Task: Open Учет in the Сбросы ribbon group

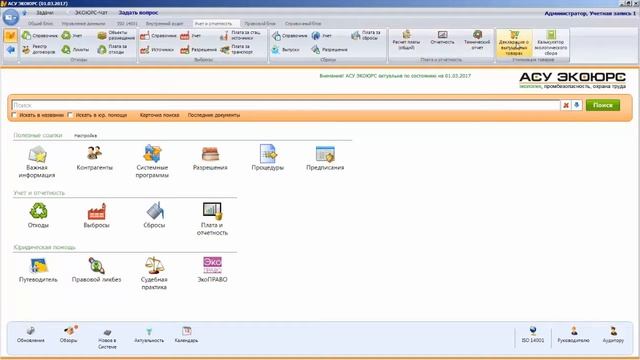Action: pyautogui.click(x=322, y=36)
